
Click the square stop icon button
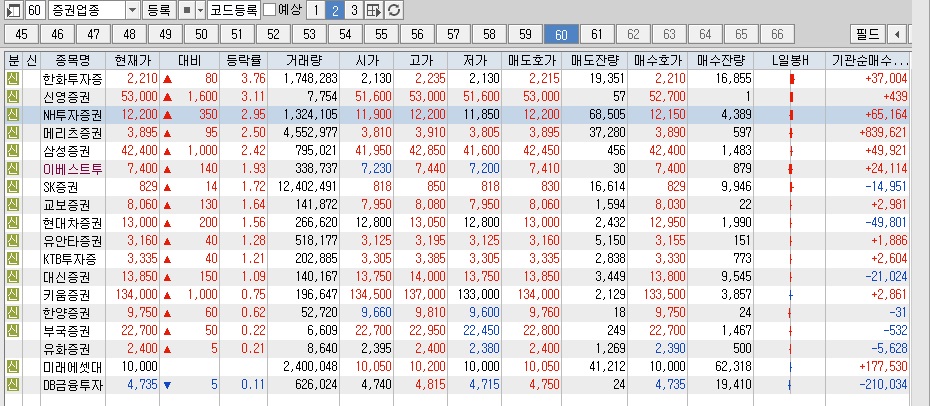click(187, 9)
